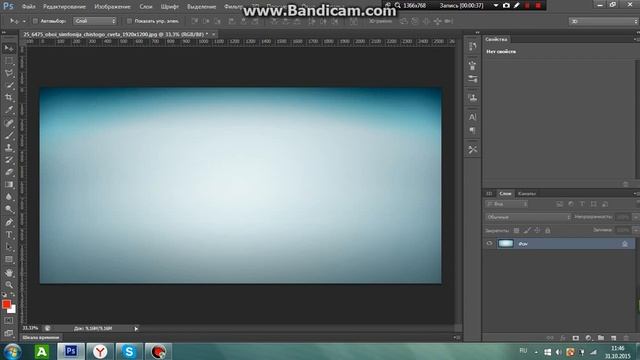
Task: Close the open document tab
Action: pyautogui.click(x=213, y=34)
